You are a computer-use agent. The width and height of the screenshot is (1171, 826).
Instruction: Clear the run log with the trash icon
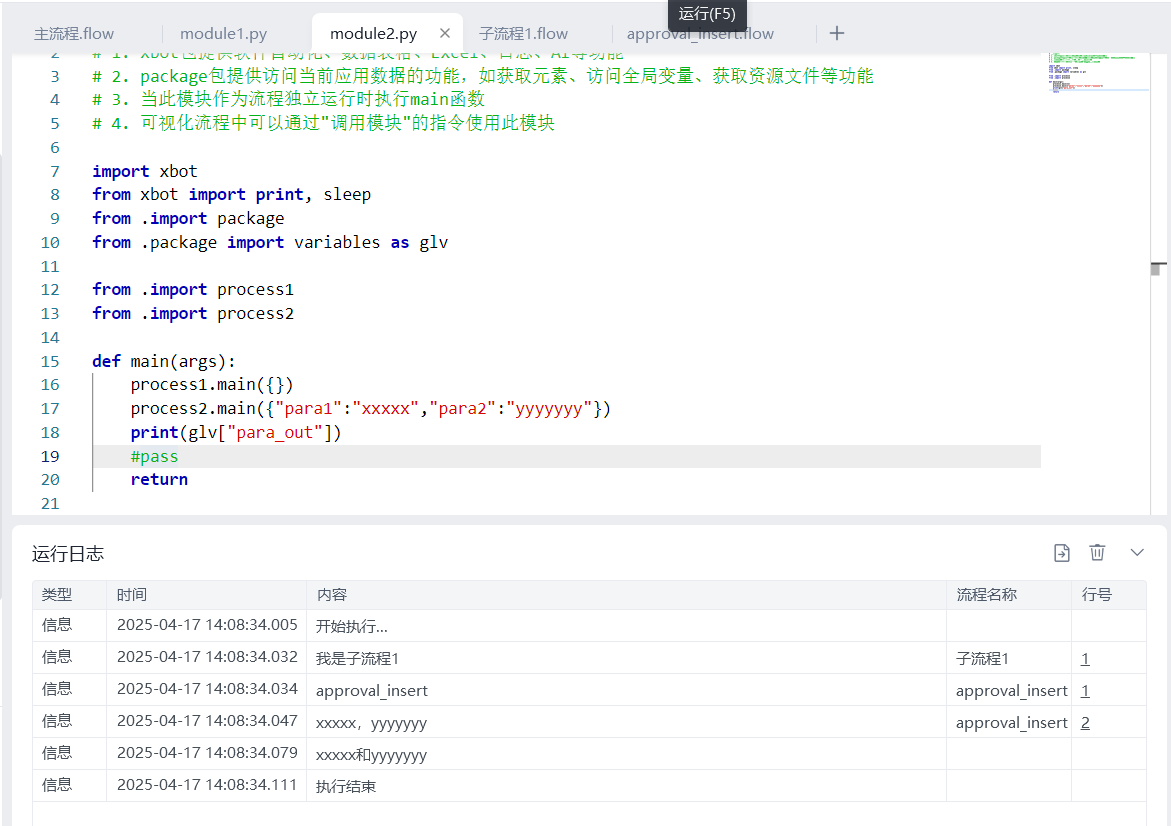click(x=1097, y=553)
